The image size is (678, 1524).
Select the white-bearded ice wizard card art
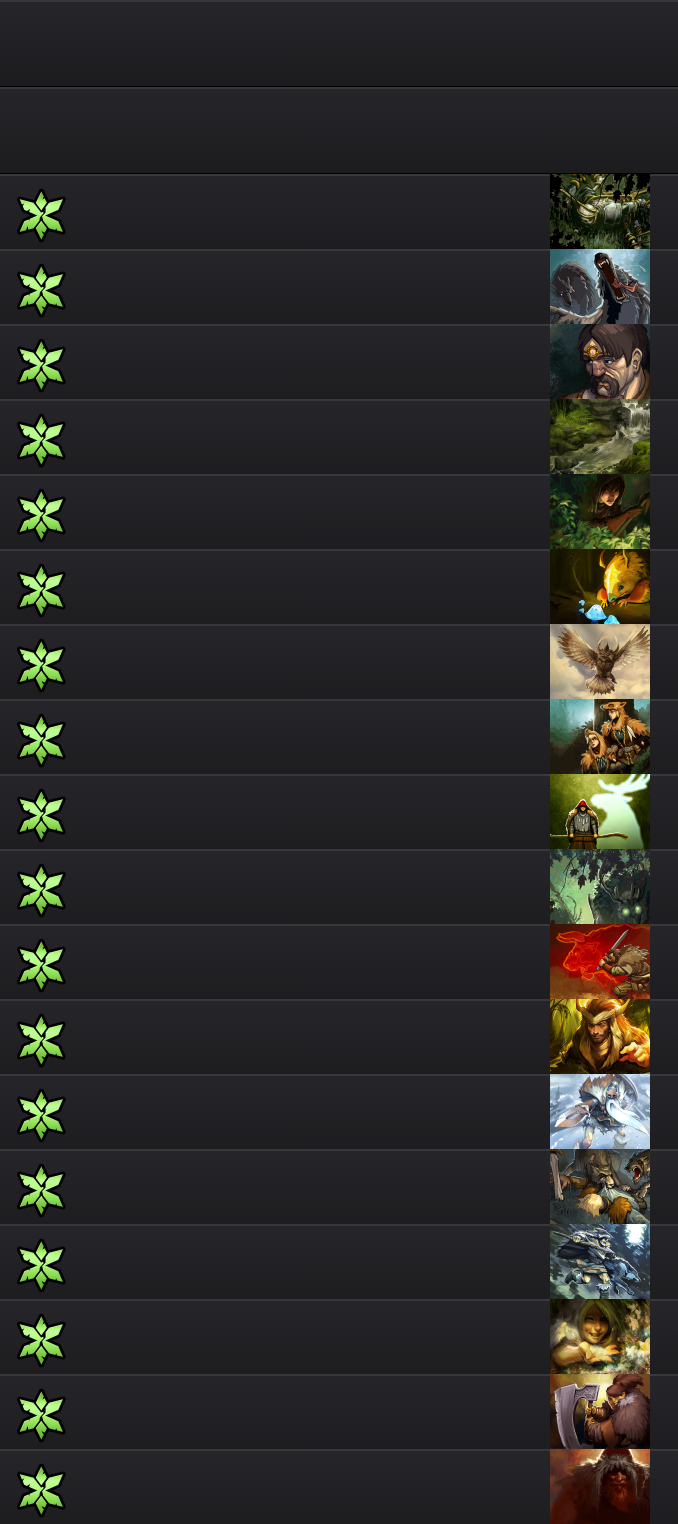click(x=600, y=1112)
